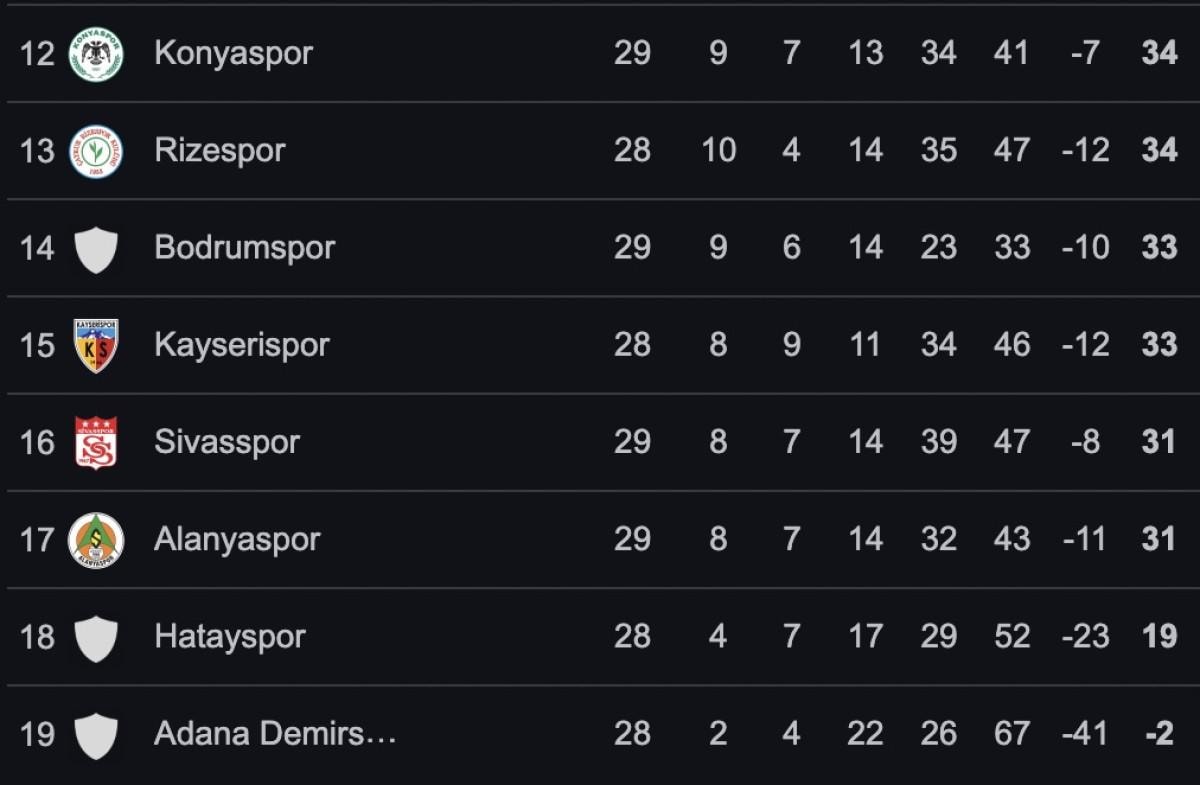The width and height of the screenshot is (1200, 785).
Task: Click Adana Demirspor's -2 points total
Action: (x=1159, y=734)
